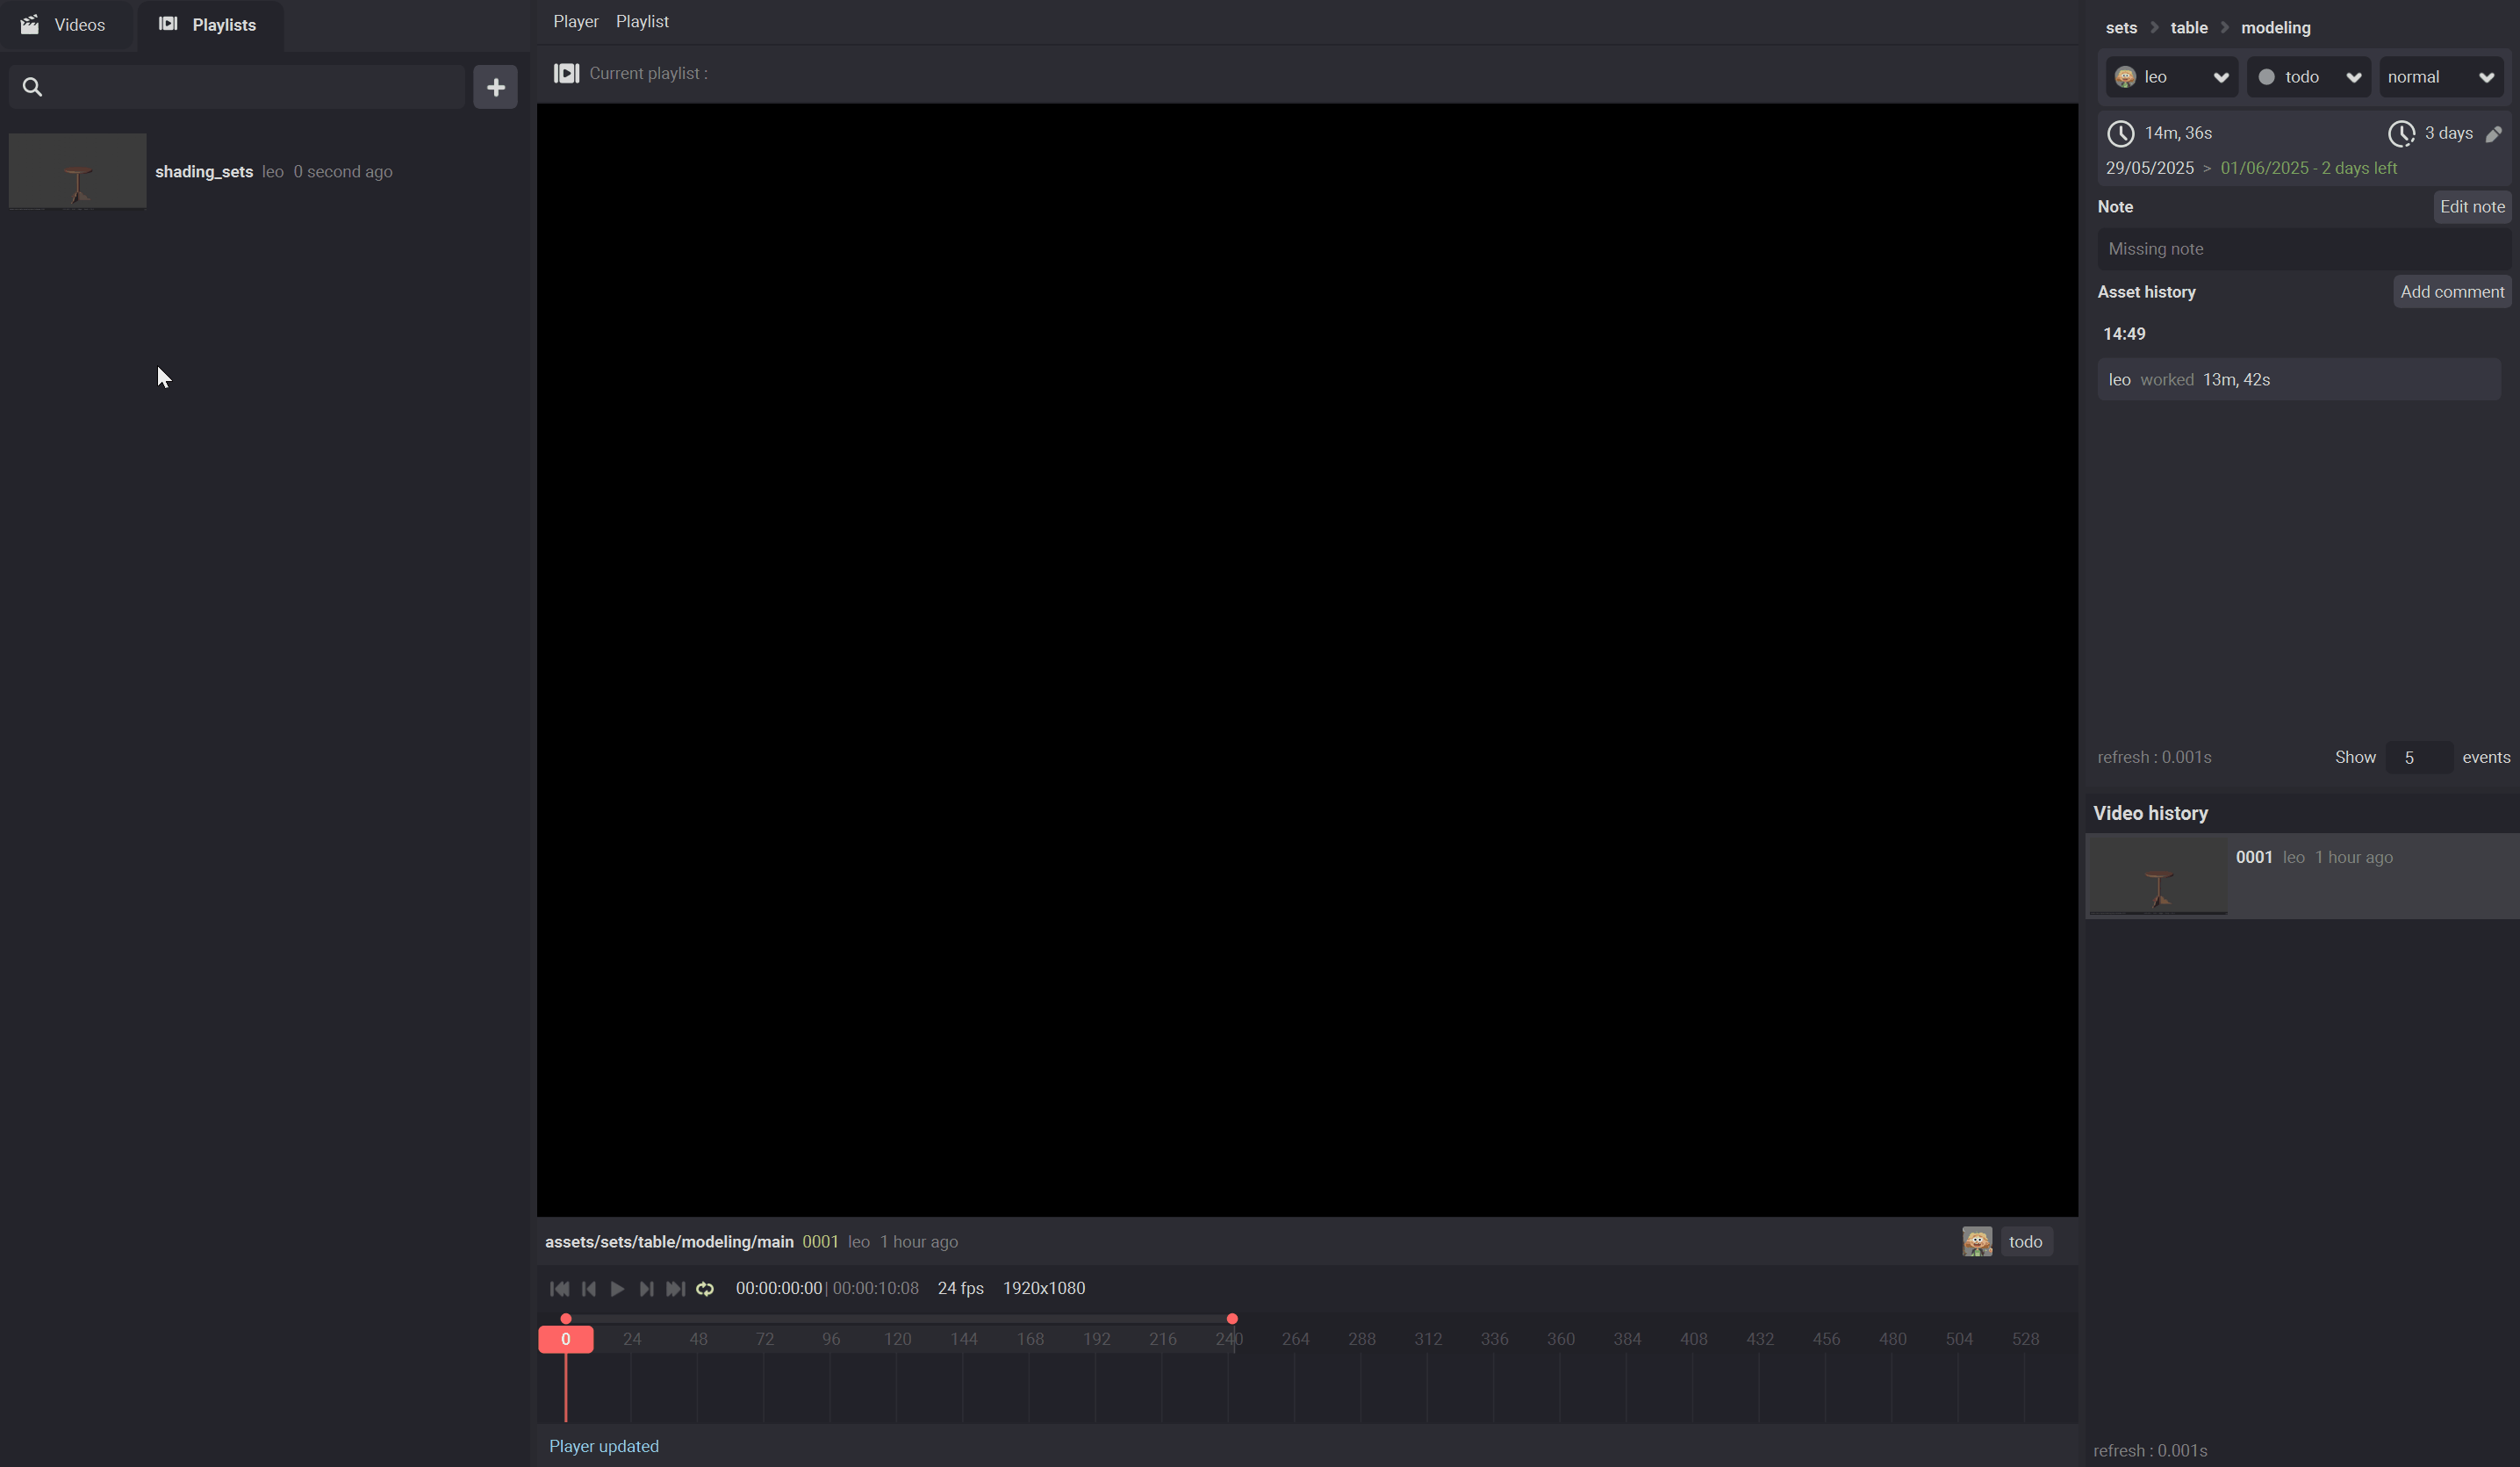Click the Add comment button

tap(2451, 292)
